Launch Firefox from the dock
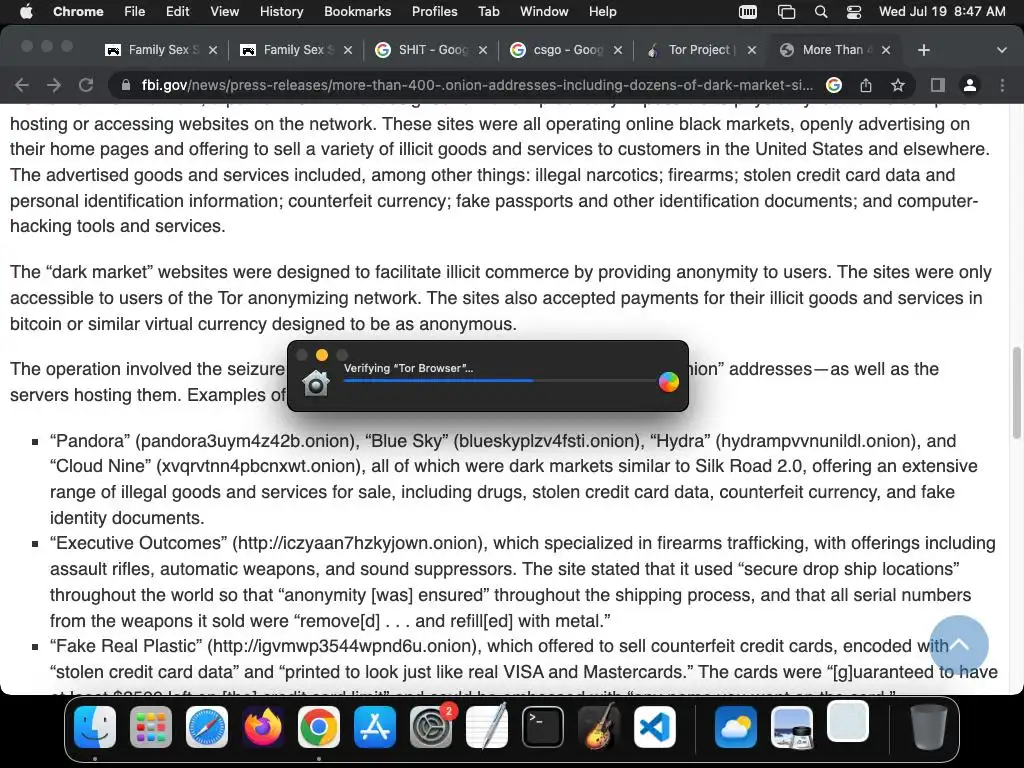 click(263, 727)
